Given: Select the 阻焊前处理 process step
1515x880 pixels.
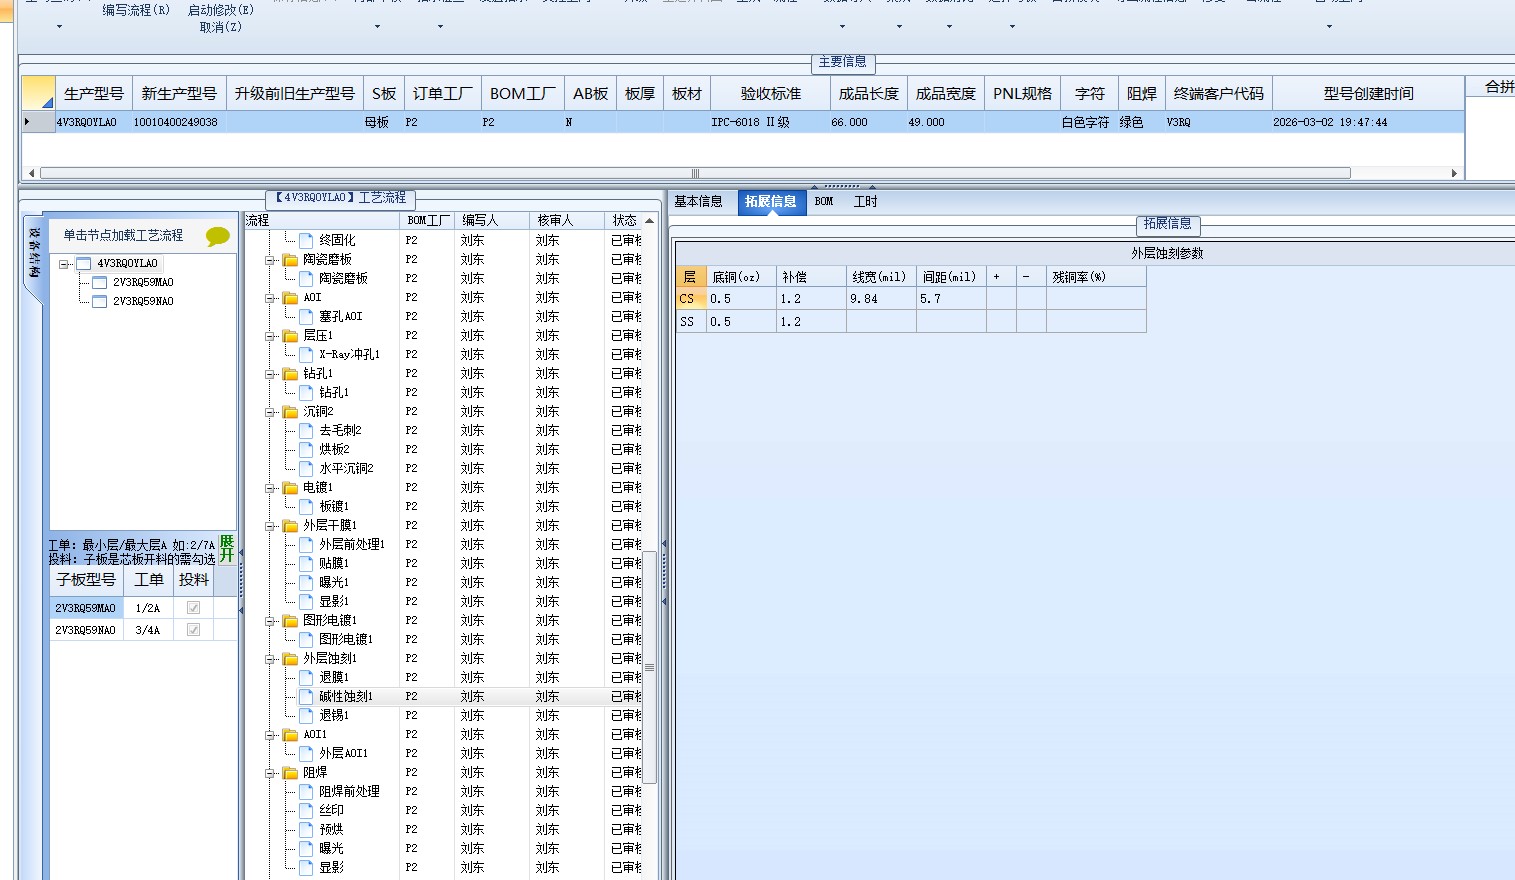Looking at the screenshot, I should (349, 791).
